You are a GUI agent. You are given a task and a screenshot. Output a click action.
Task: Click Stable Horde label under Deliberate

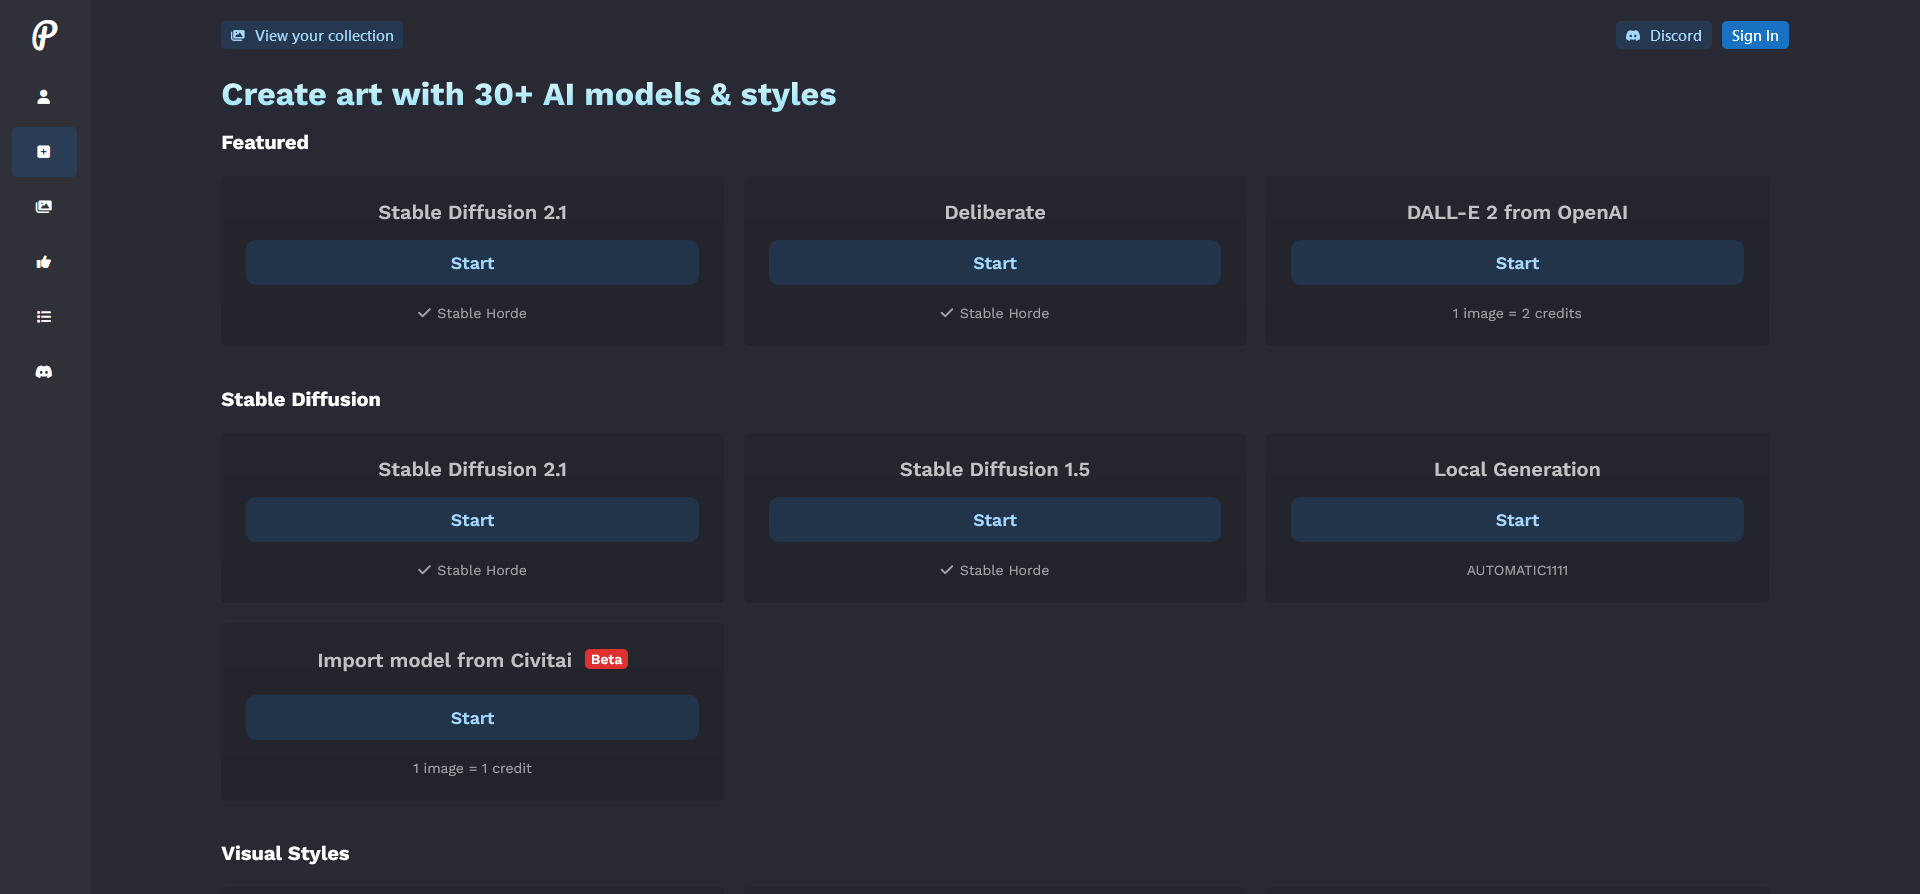1003,314
